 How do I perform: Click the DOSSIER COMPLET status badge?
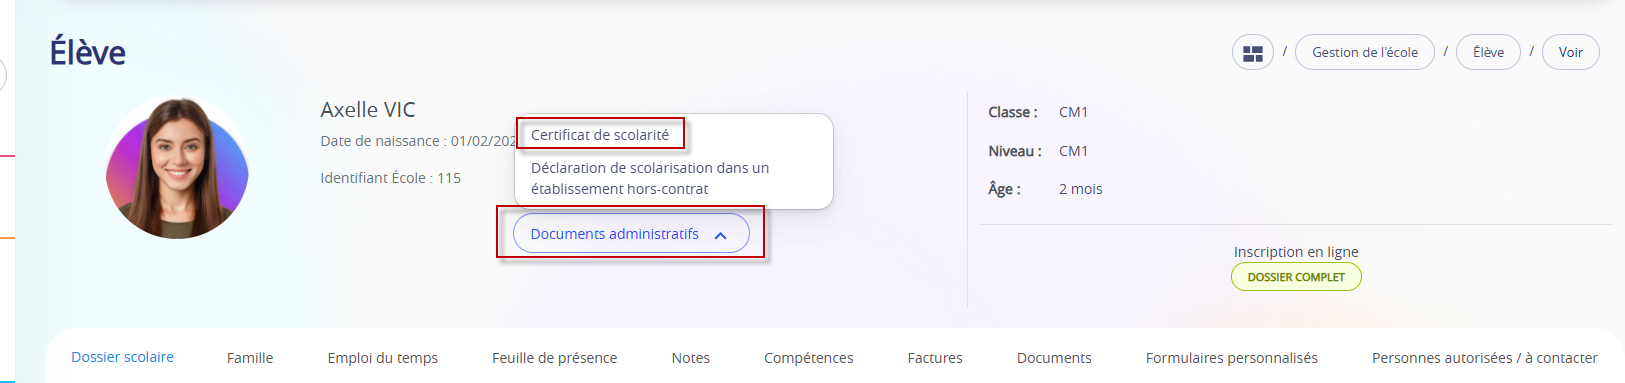tap(1296, 277)
